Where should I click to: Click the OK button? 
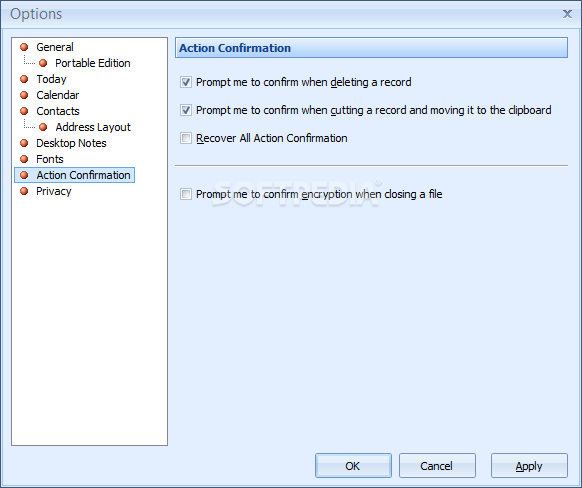tap(353, 465)
